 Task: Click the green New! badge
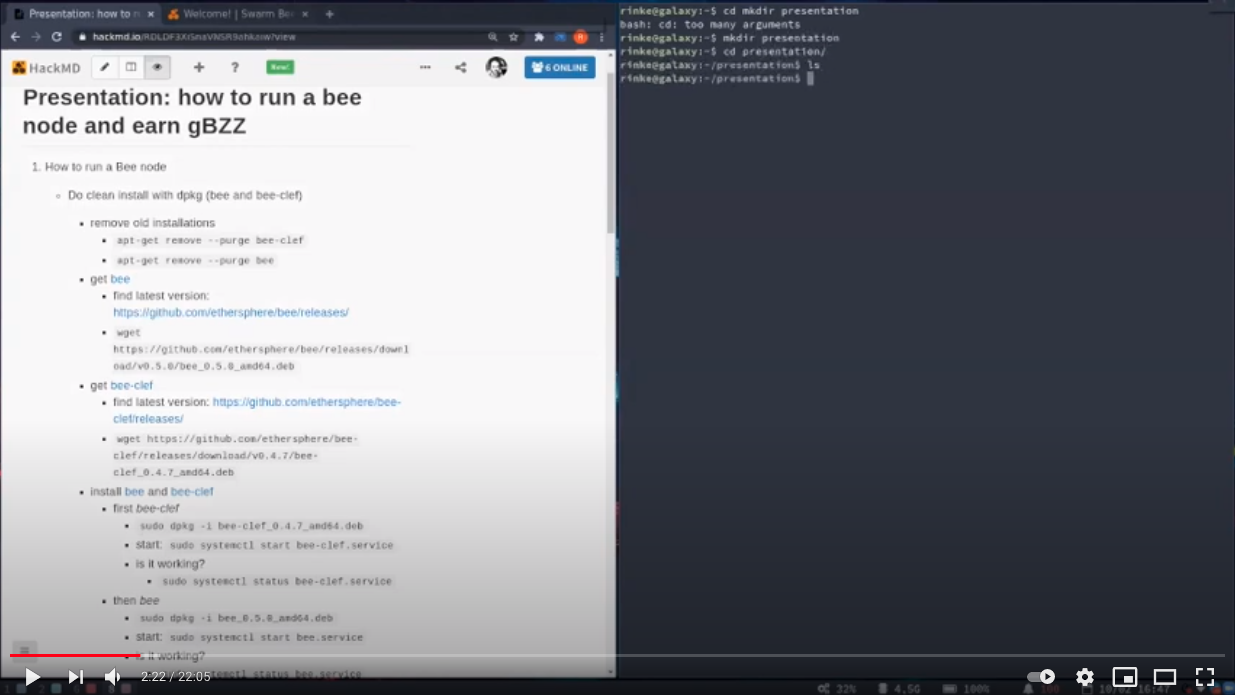[x=280, y=67]
